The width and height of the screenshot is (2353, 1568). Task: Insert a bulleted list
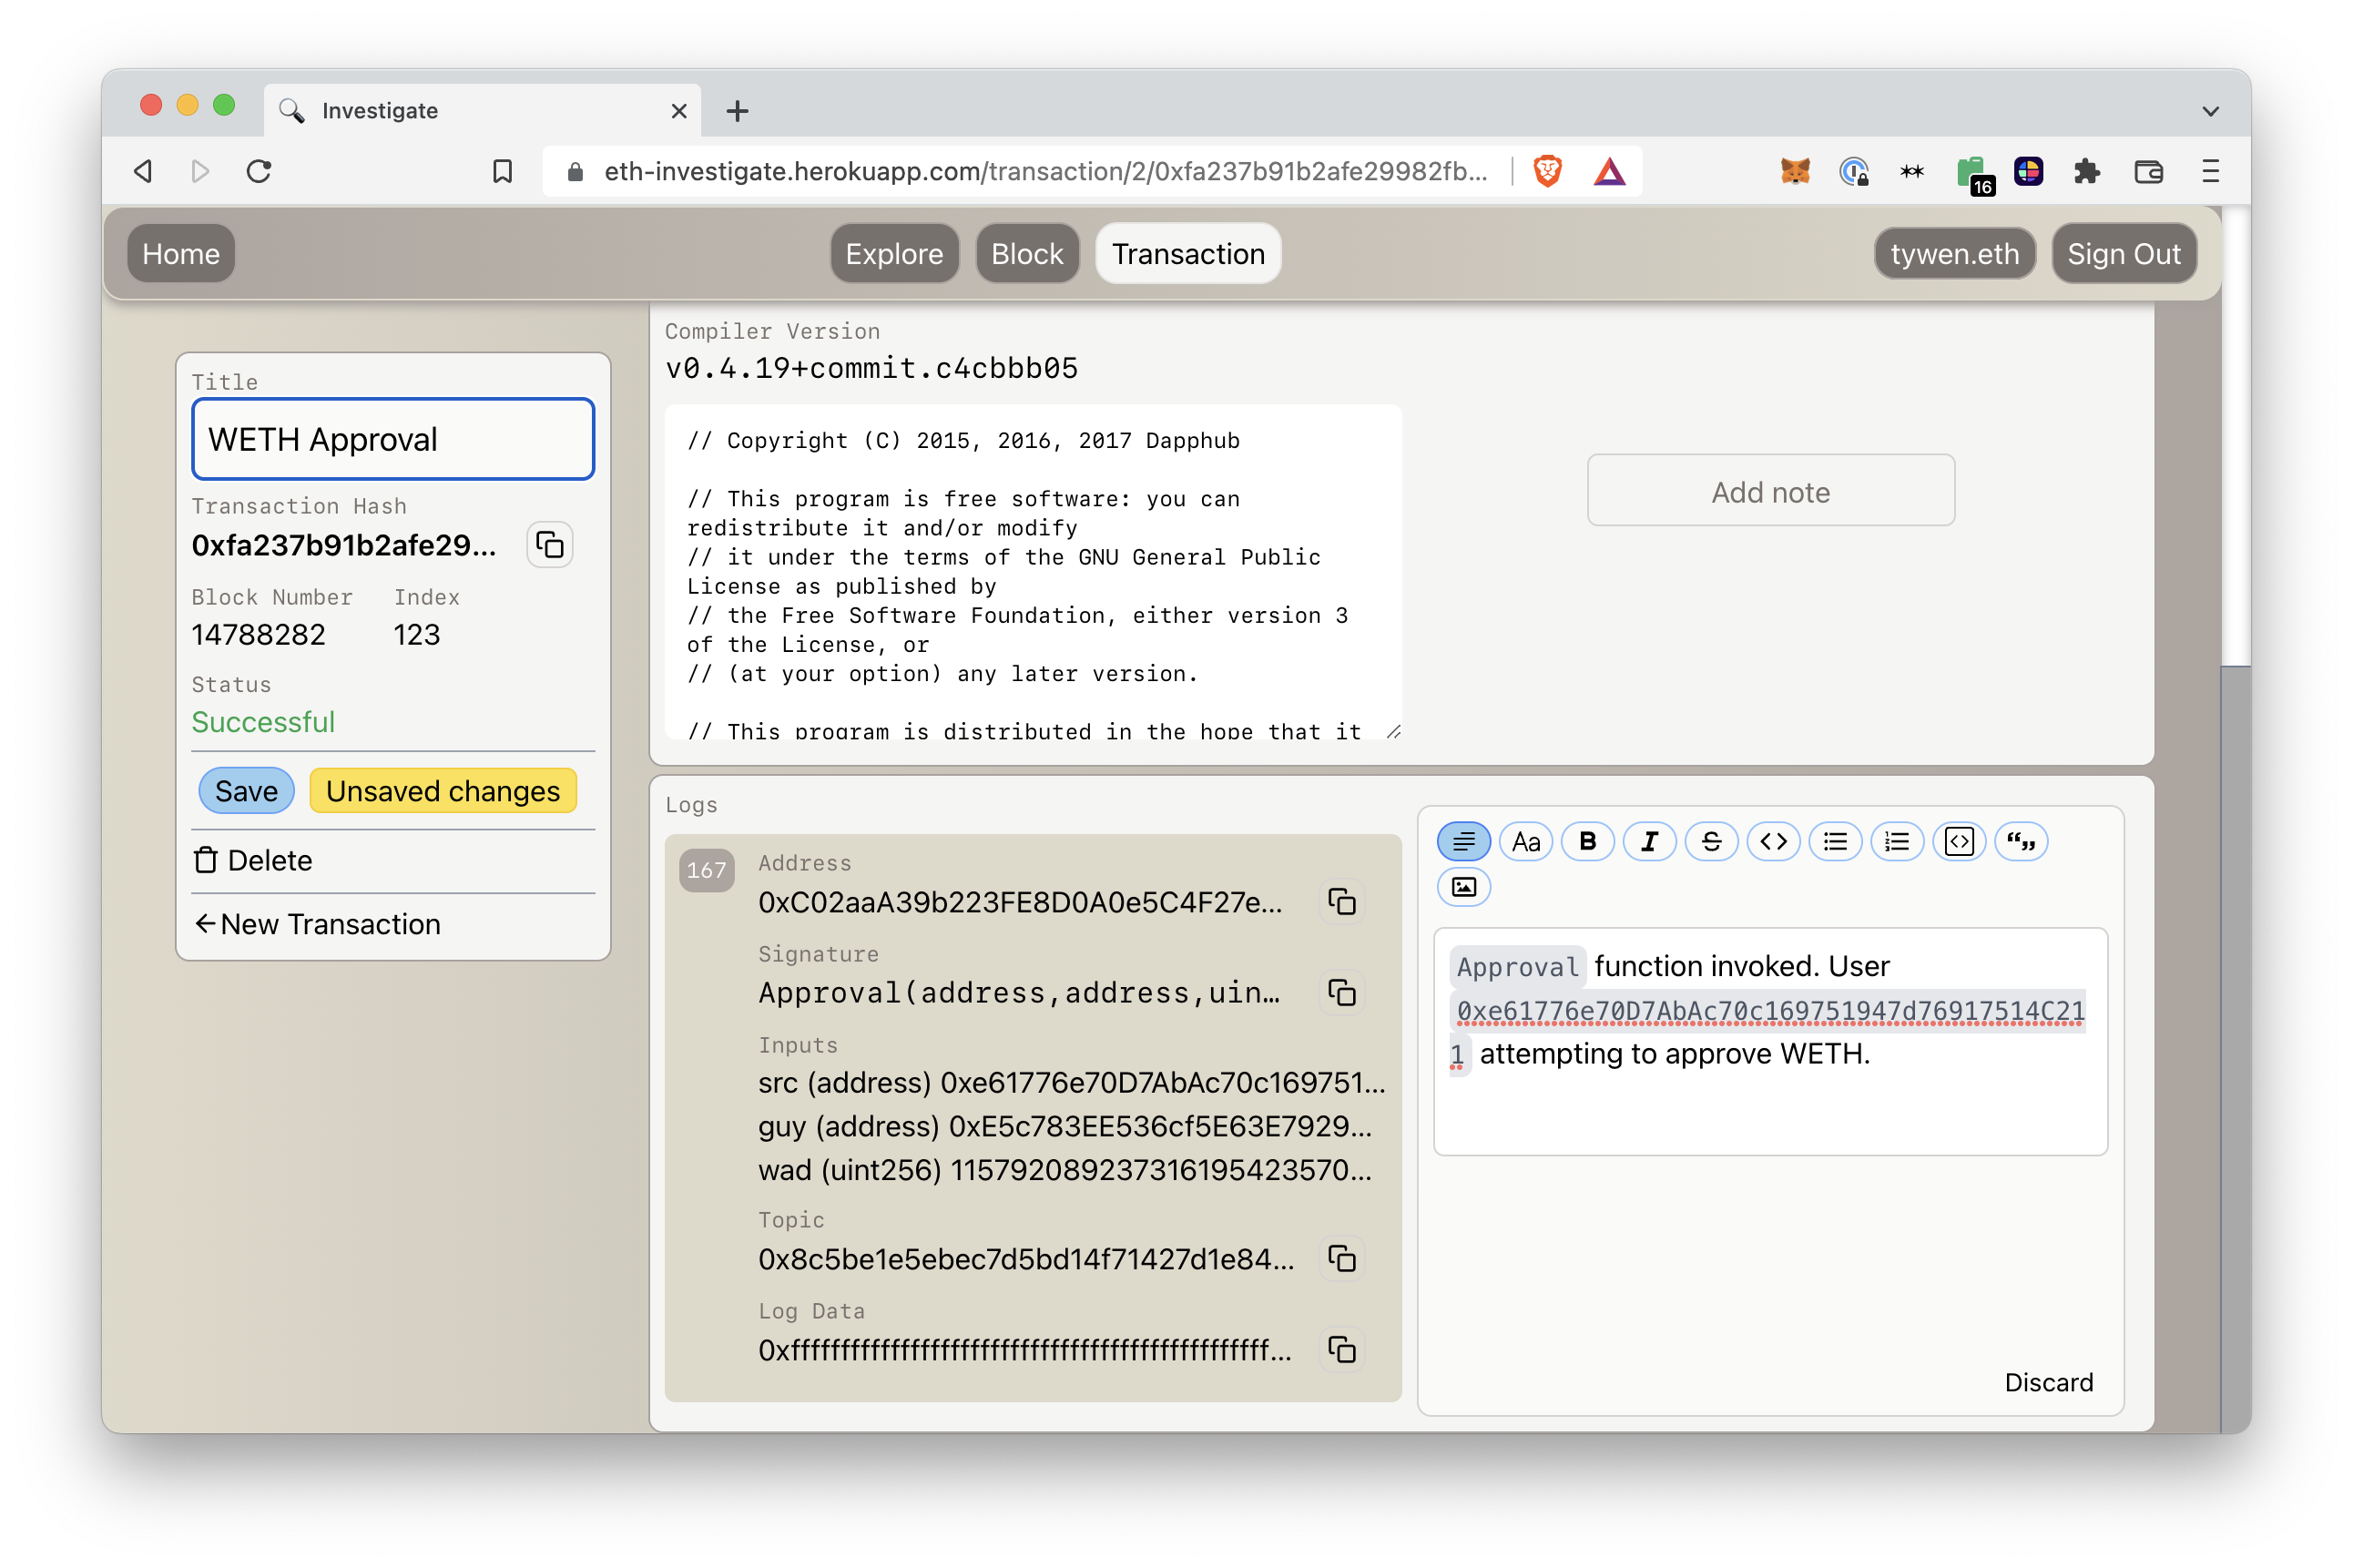[1835, 842]
